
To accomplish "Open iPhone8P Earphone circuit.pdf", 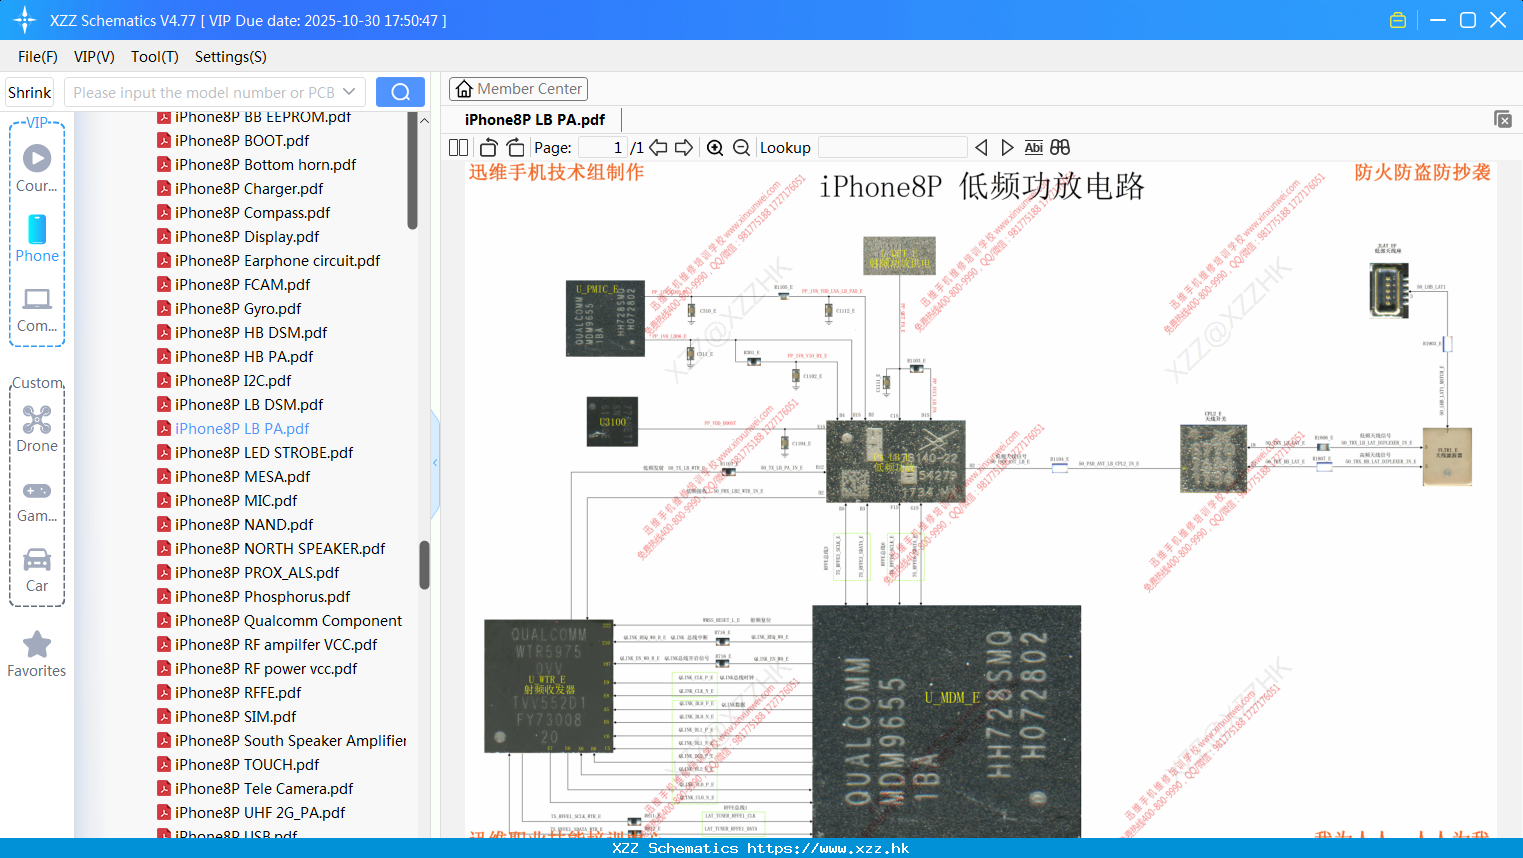I will [x=277, y=260].
